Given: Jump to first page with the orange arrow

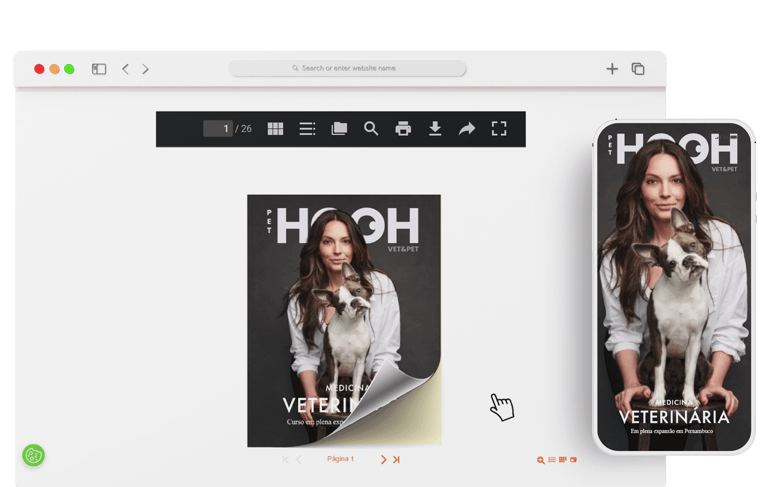Looking at the screenshot, I should 286,460.
